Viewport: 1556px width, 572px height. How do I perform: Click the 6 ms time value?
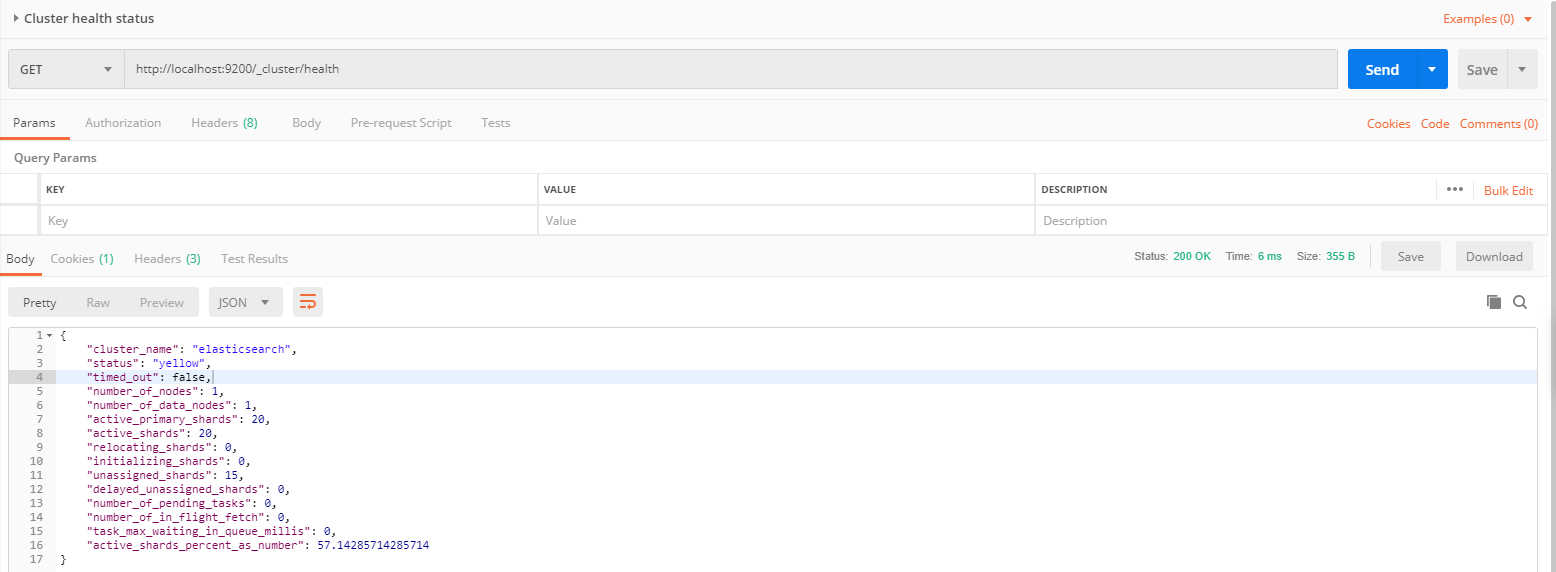tap(1269, 256)
